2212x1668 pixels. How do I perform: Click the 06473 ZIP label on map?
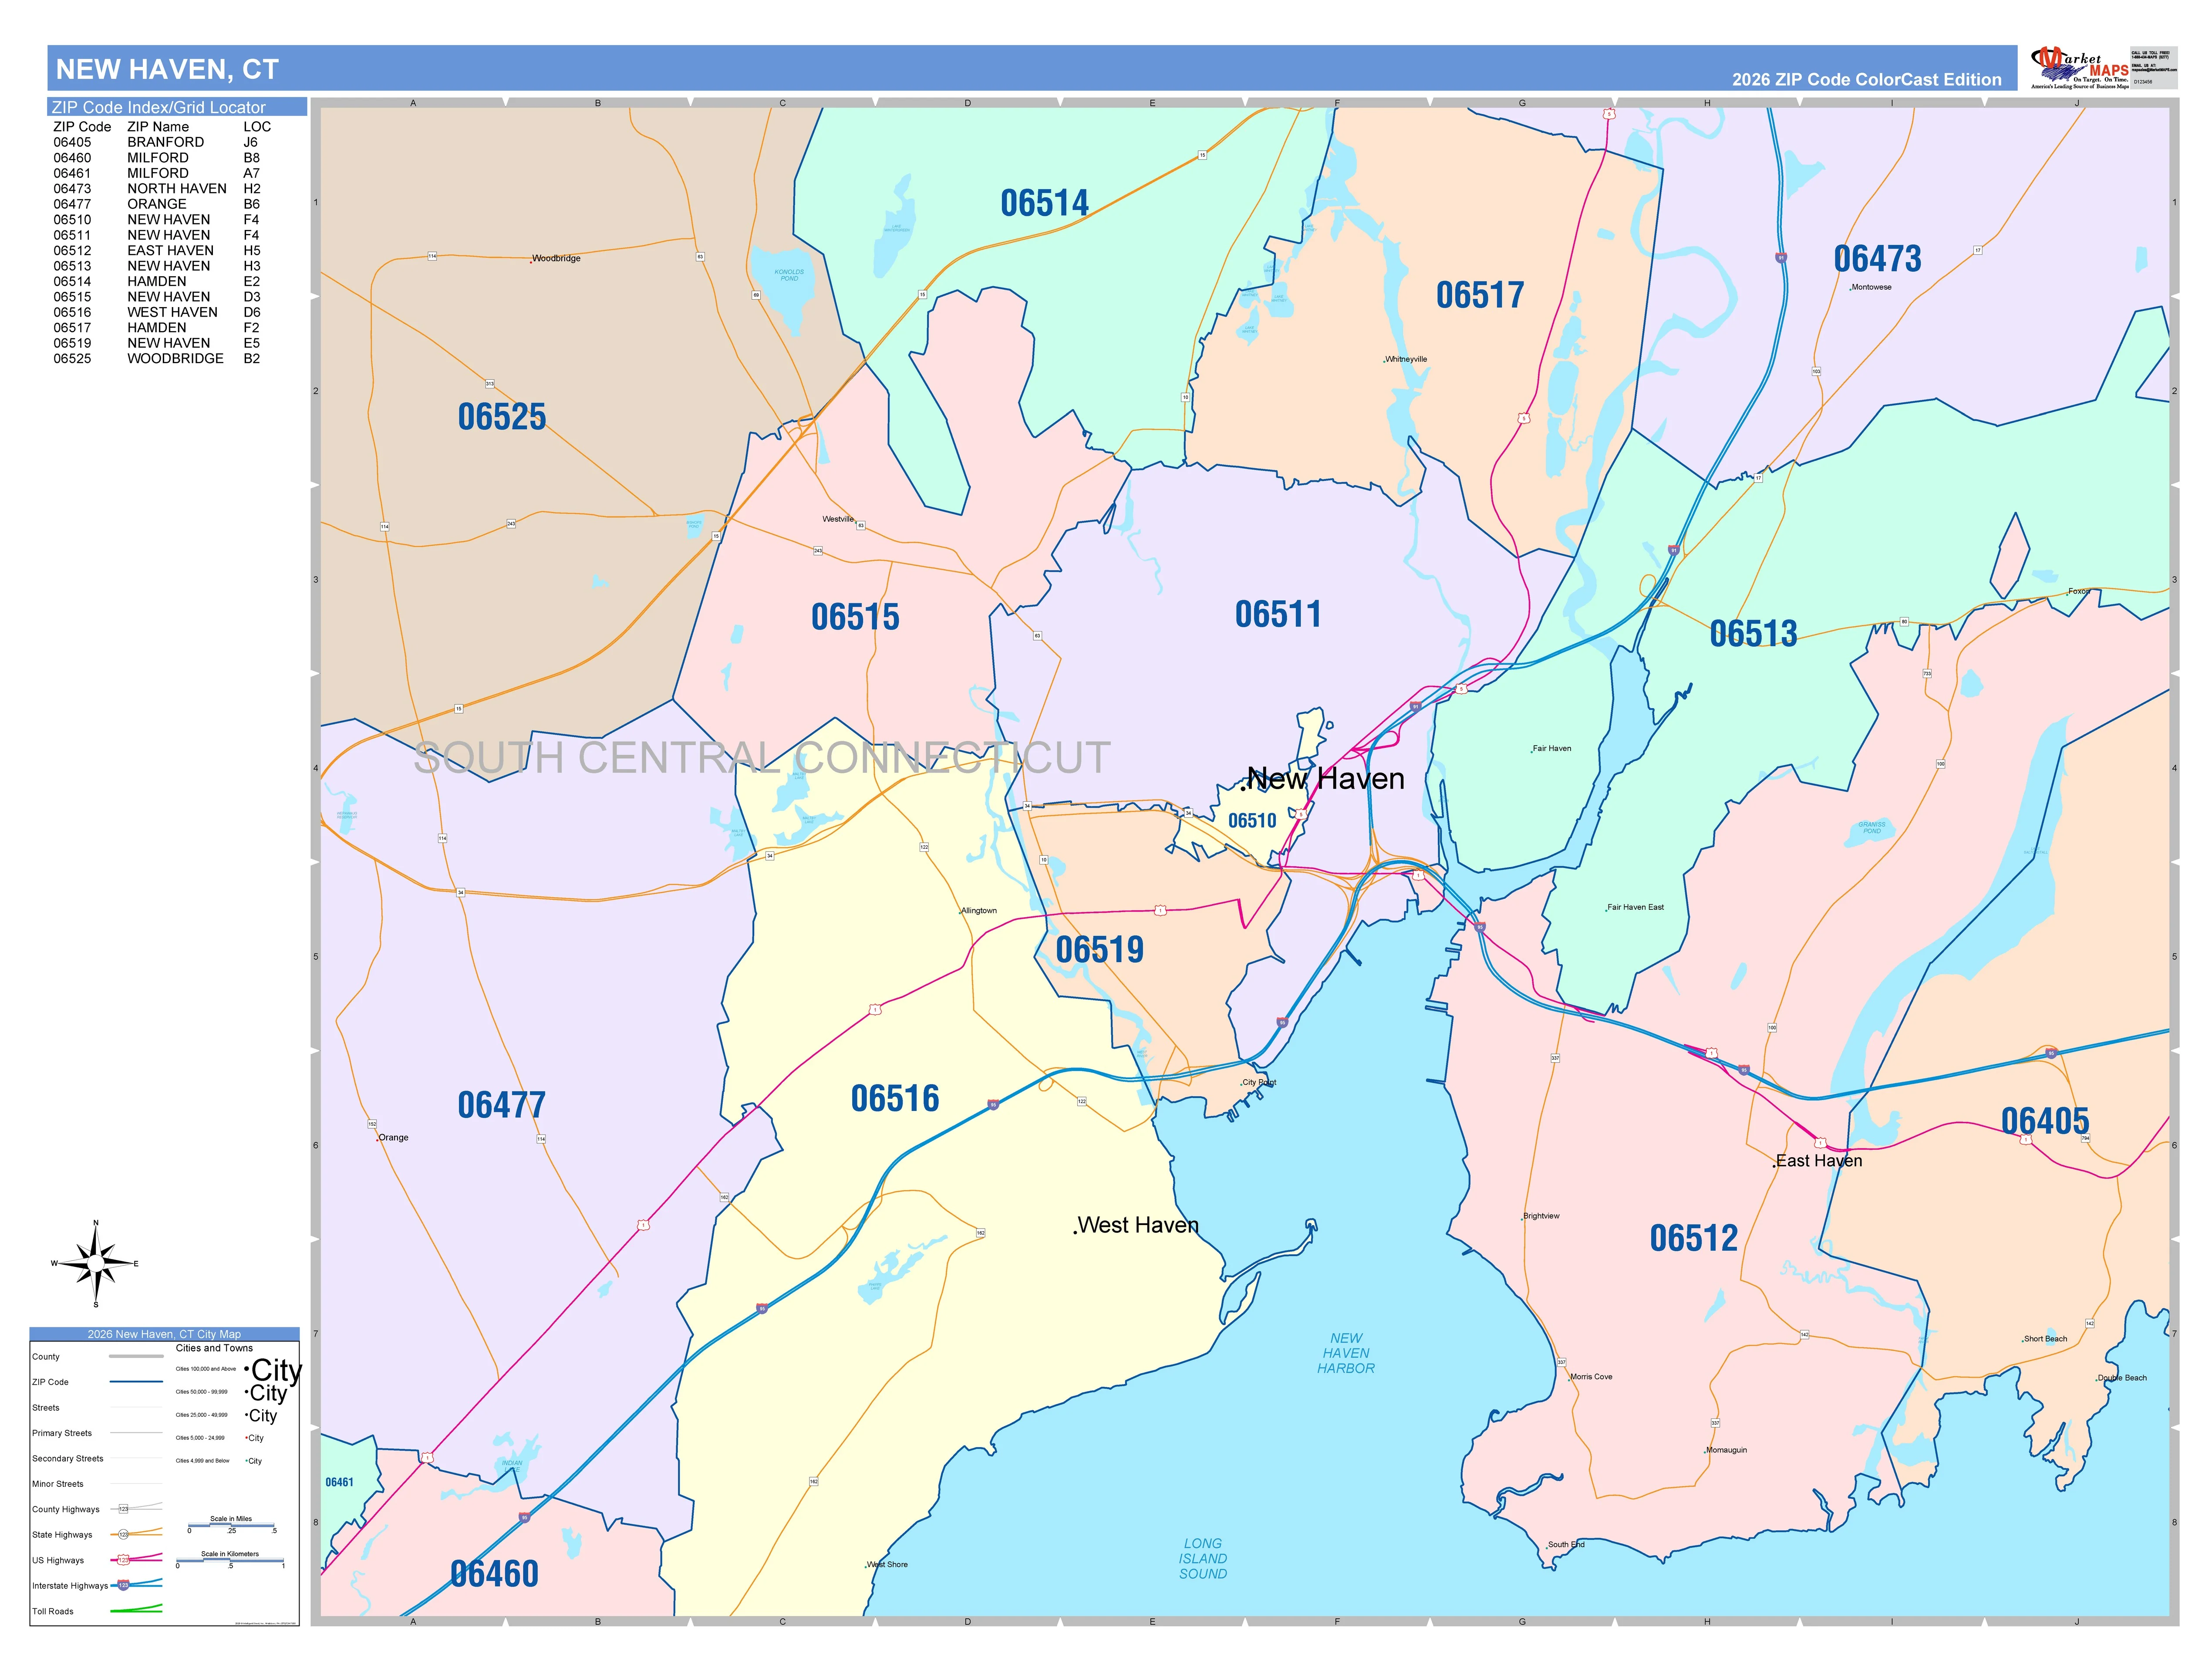[1877, 259]
